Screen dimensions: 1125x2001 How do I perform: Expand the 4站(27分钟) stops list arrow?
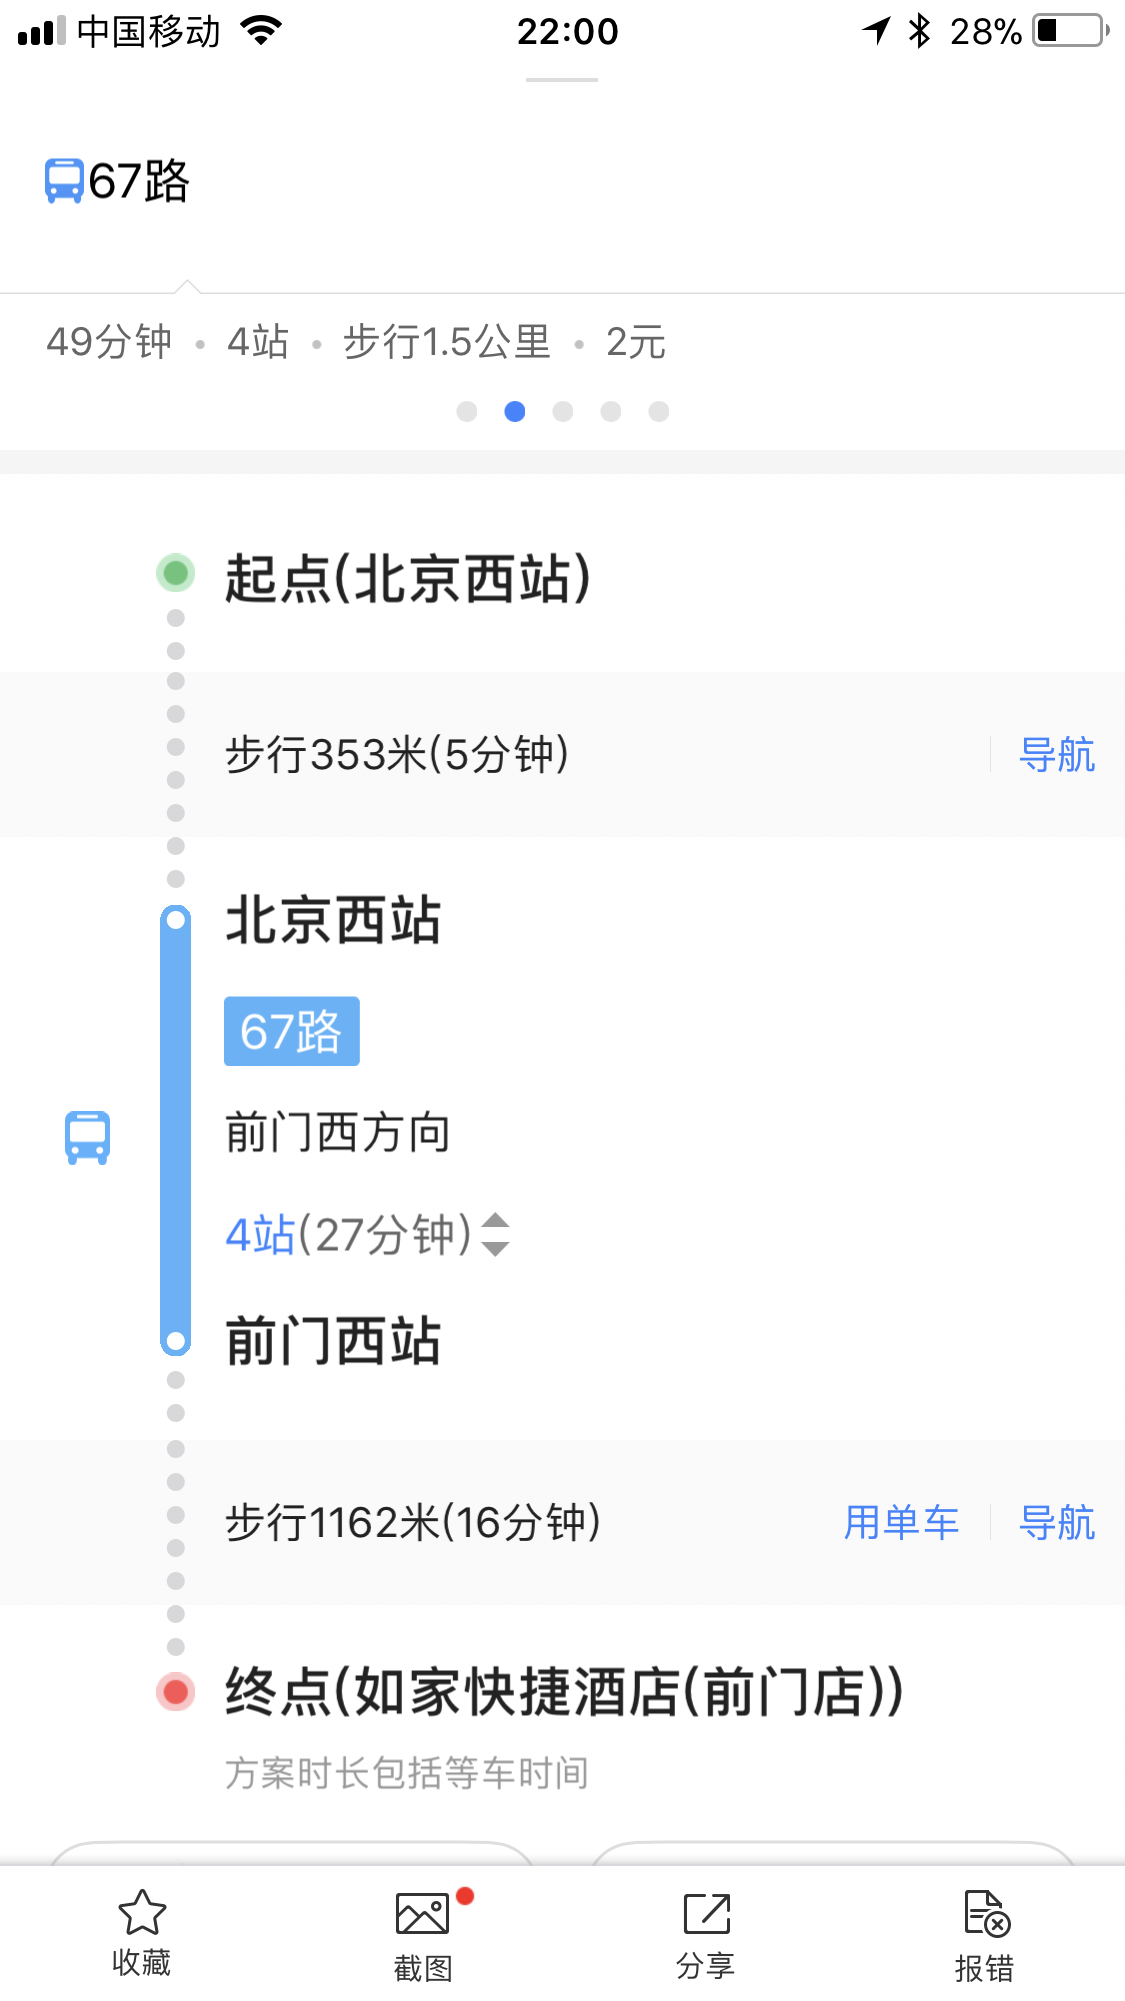[495, 1234]
